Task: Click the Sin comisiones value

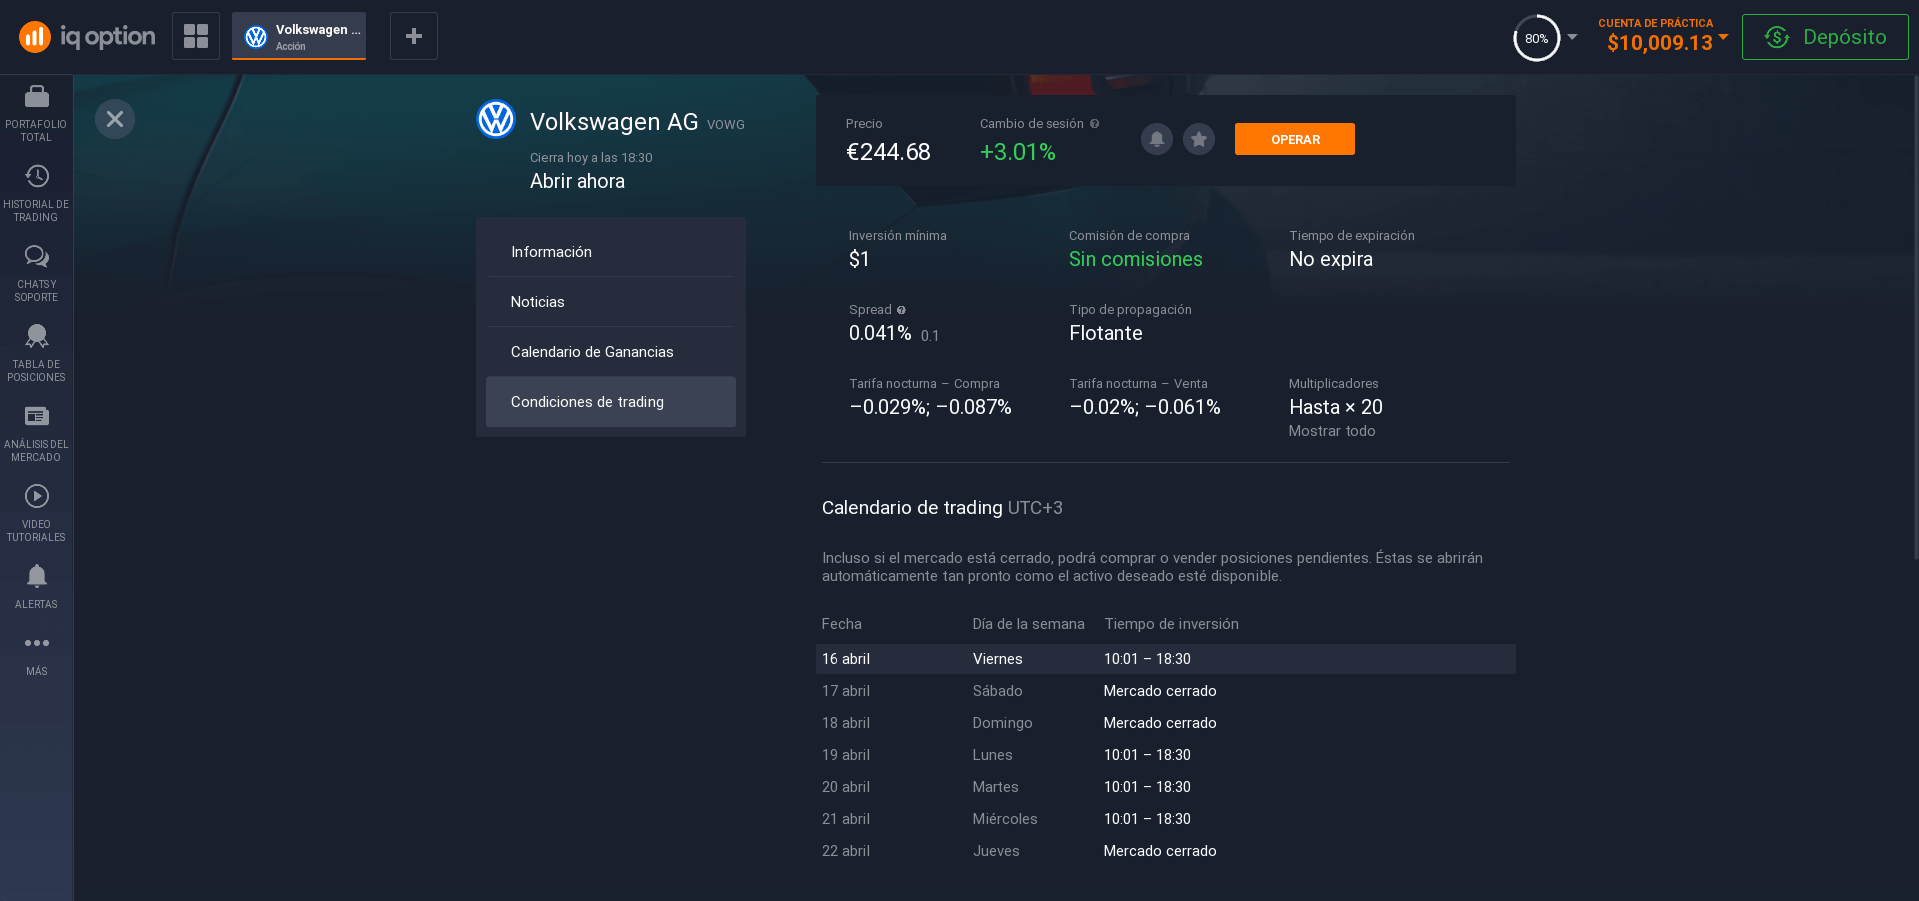Action: click(x=1136, y=259)
